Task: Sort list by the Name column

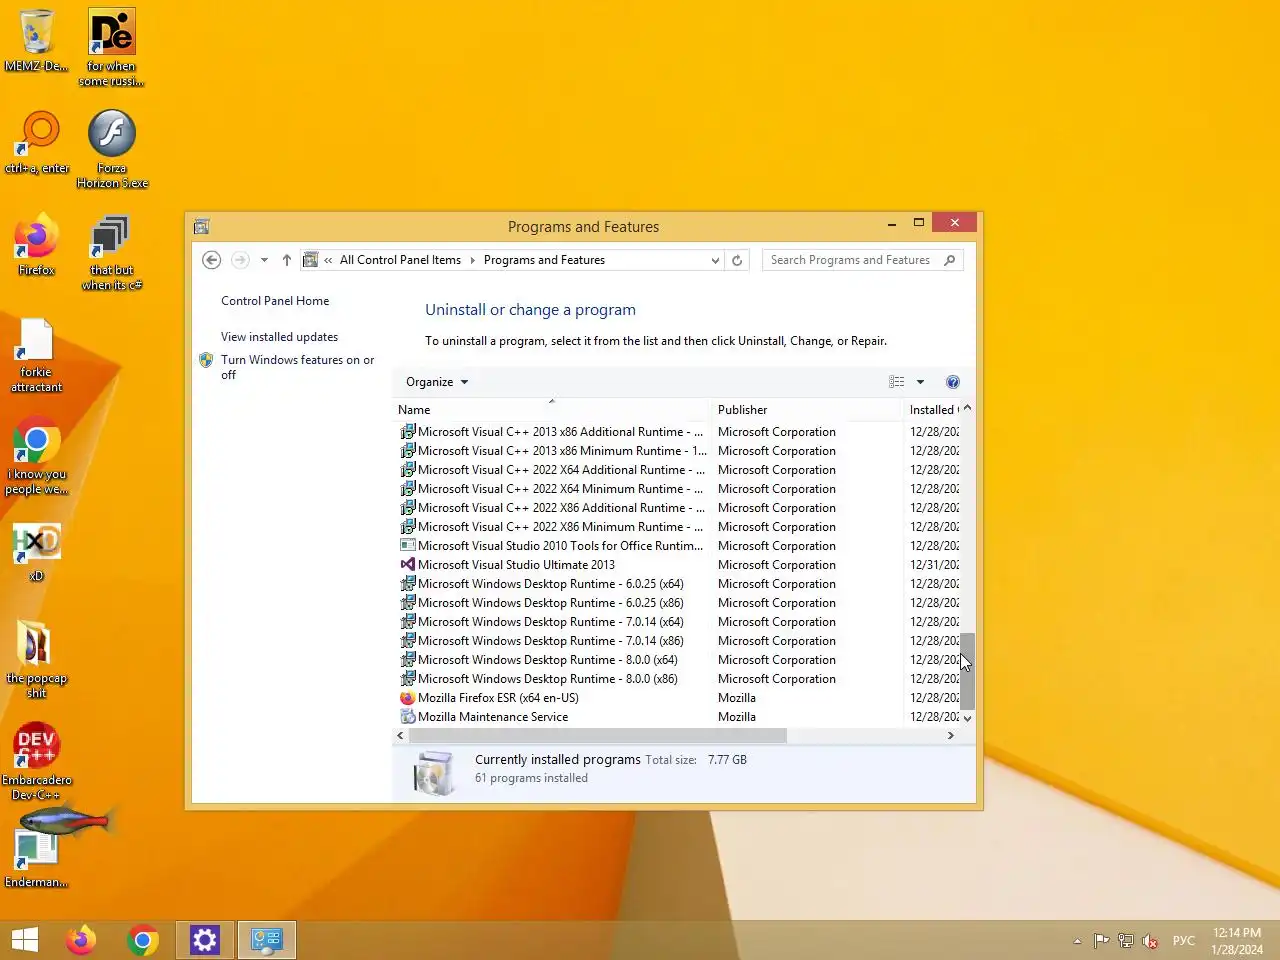Action: tap(552, 410)
